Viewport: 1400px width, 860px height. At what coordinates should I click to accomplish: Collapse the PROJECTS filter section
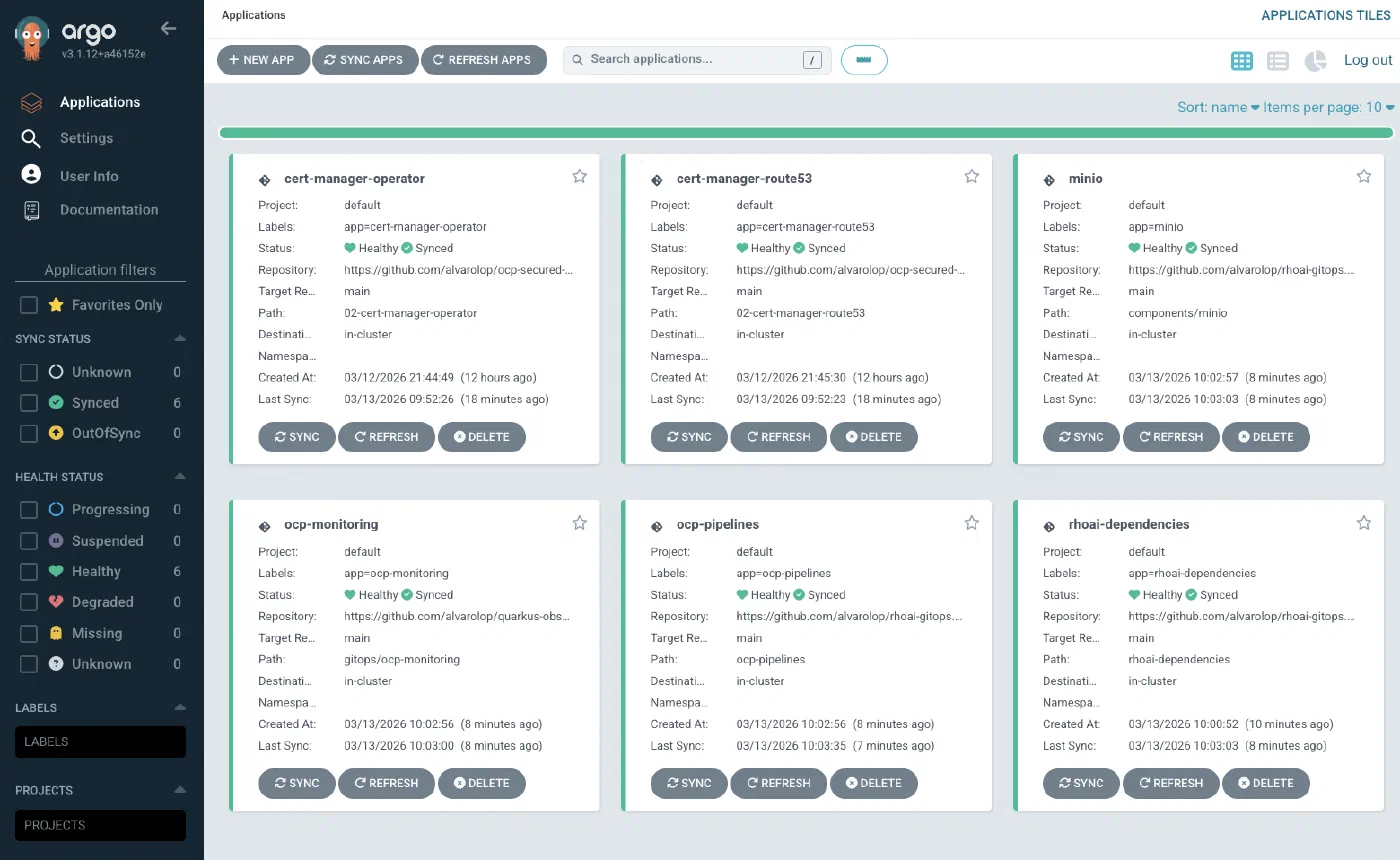tap(180, 790)
